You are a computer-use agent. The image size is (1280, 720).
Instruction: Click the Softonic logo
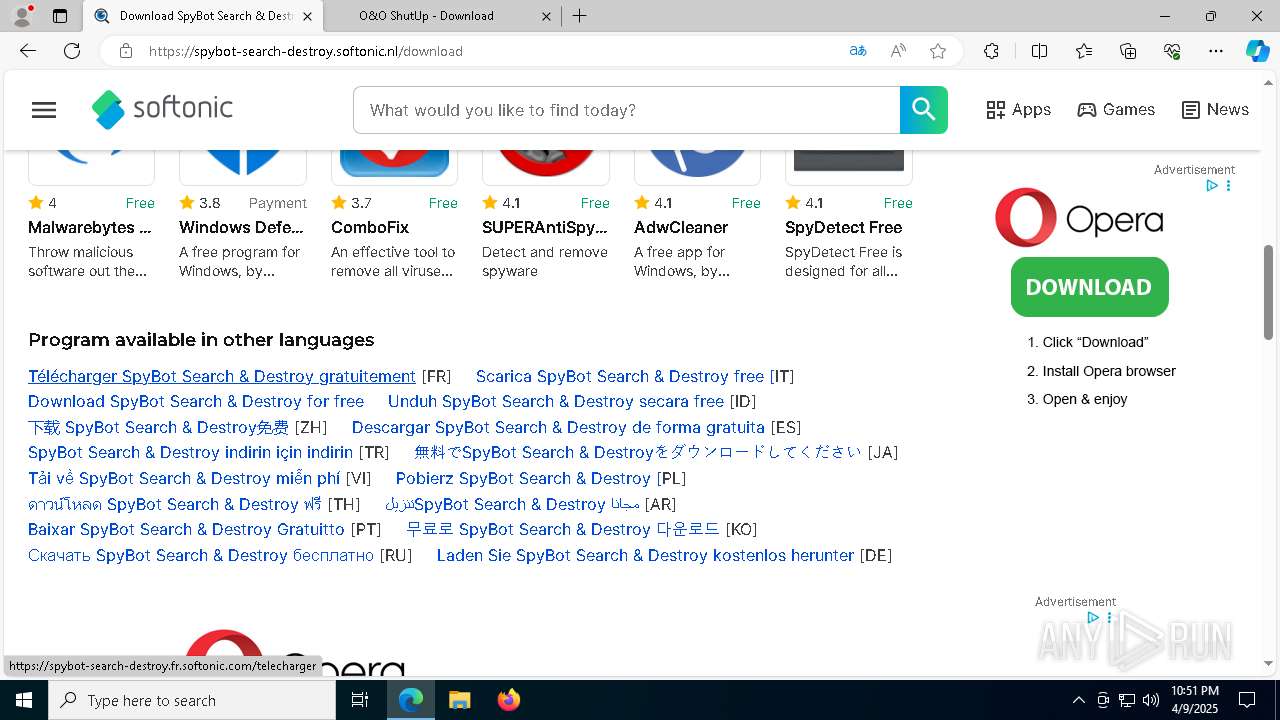162,109
